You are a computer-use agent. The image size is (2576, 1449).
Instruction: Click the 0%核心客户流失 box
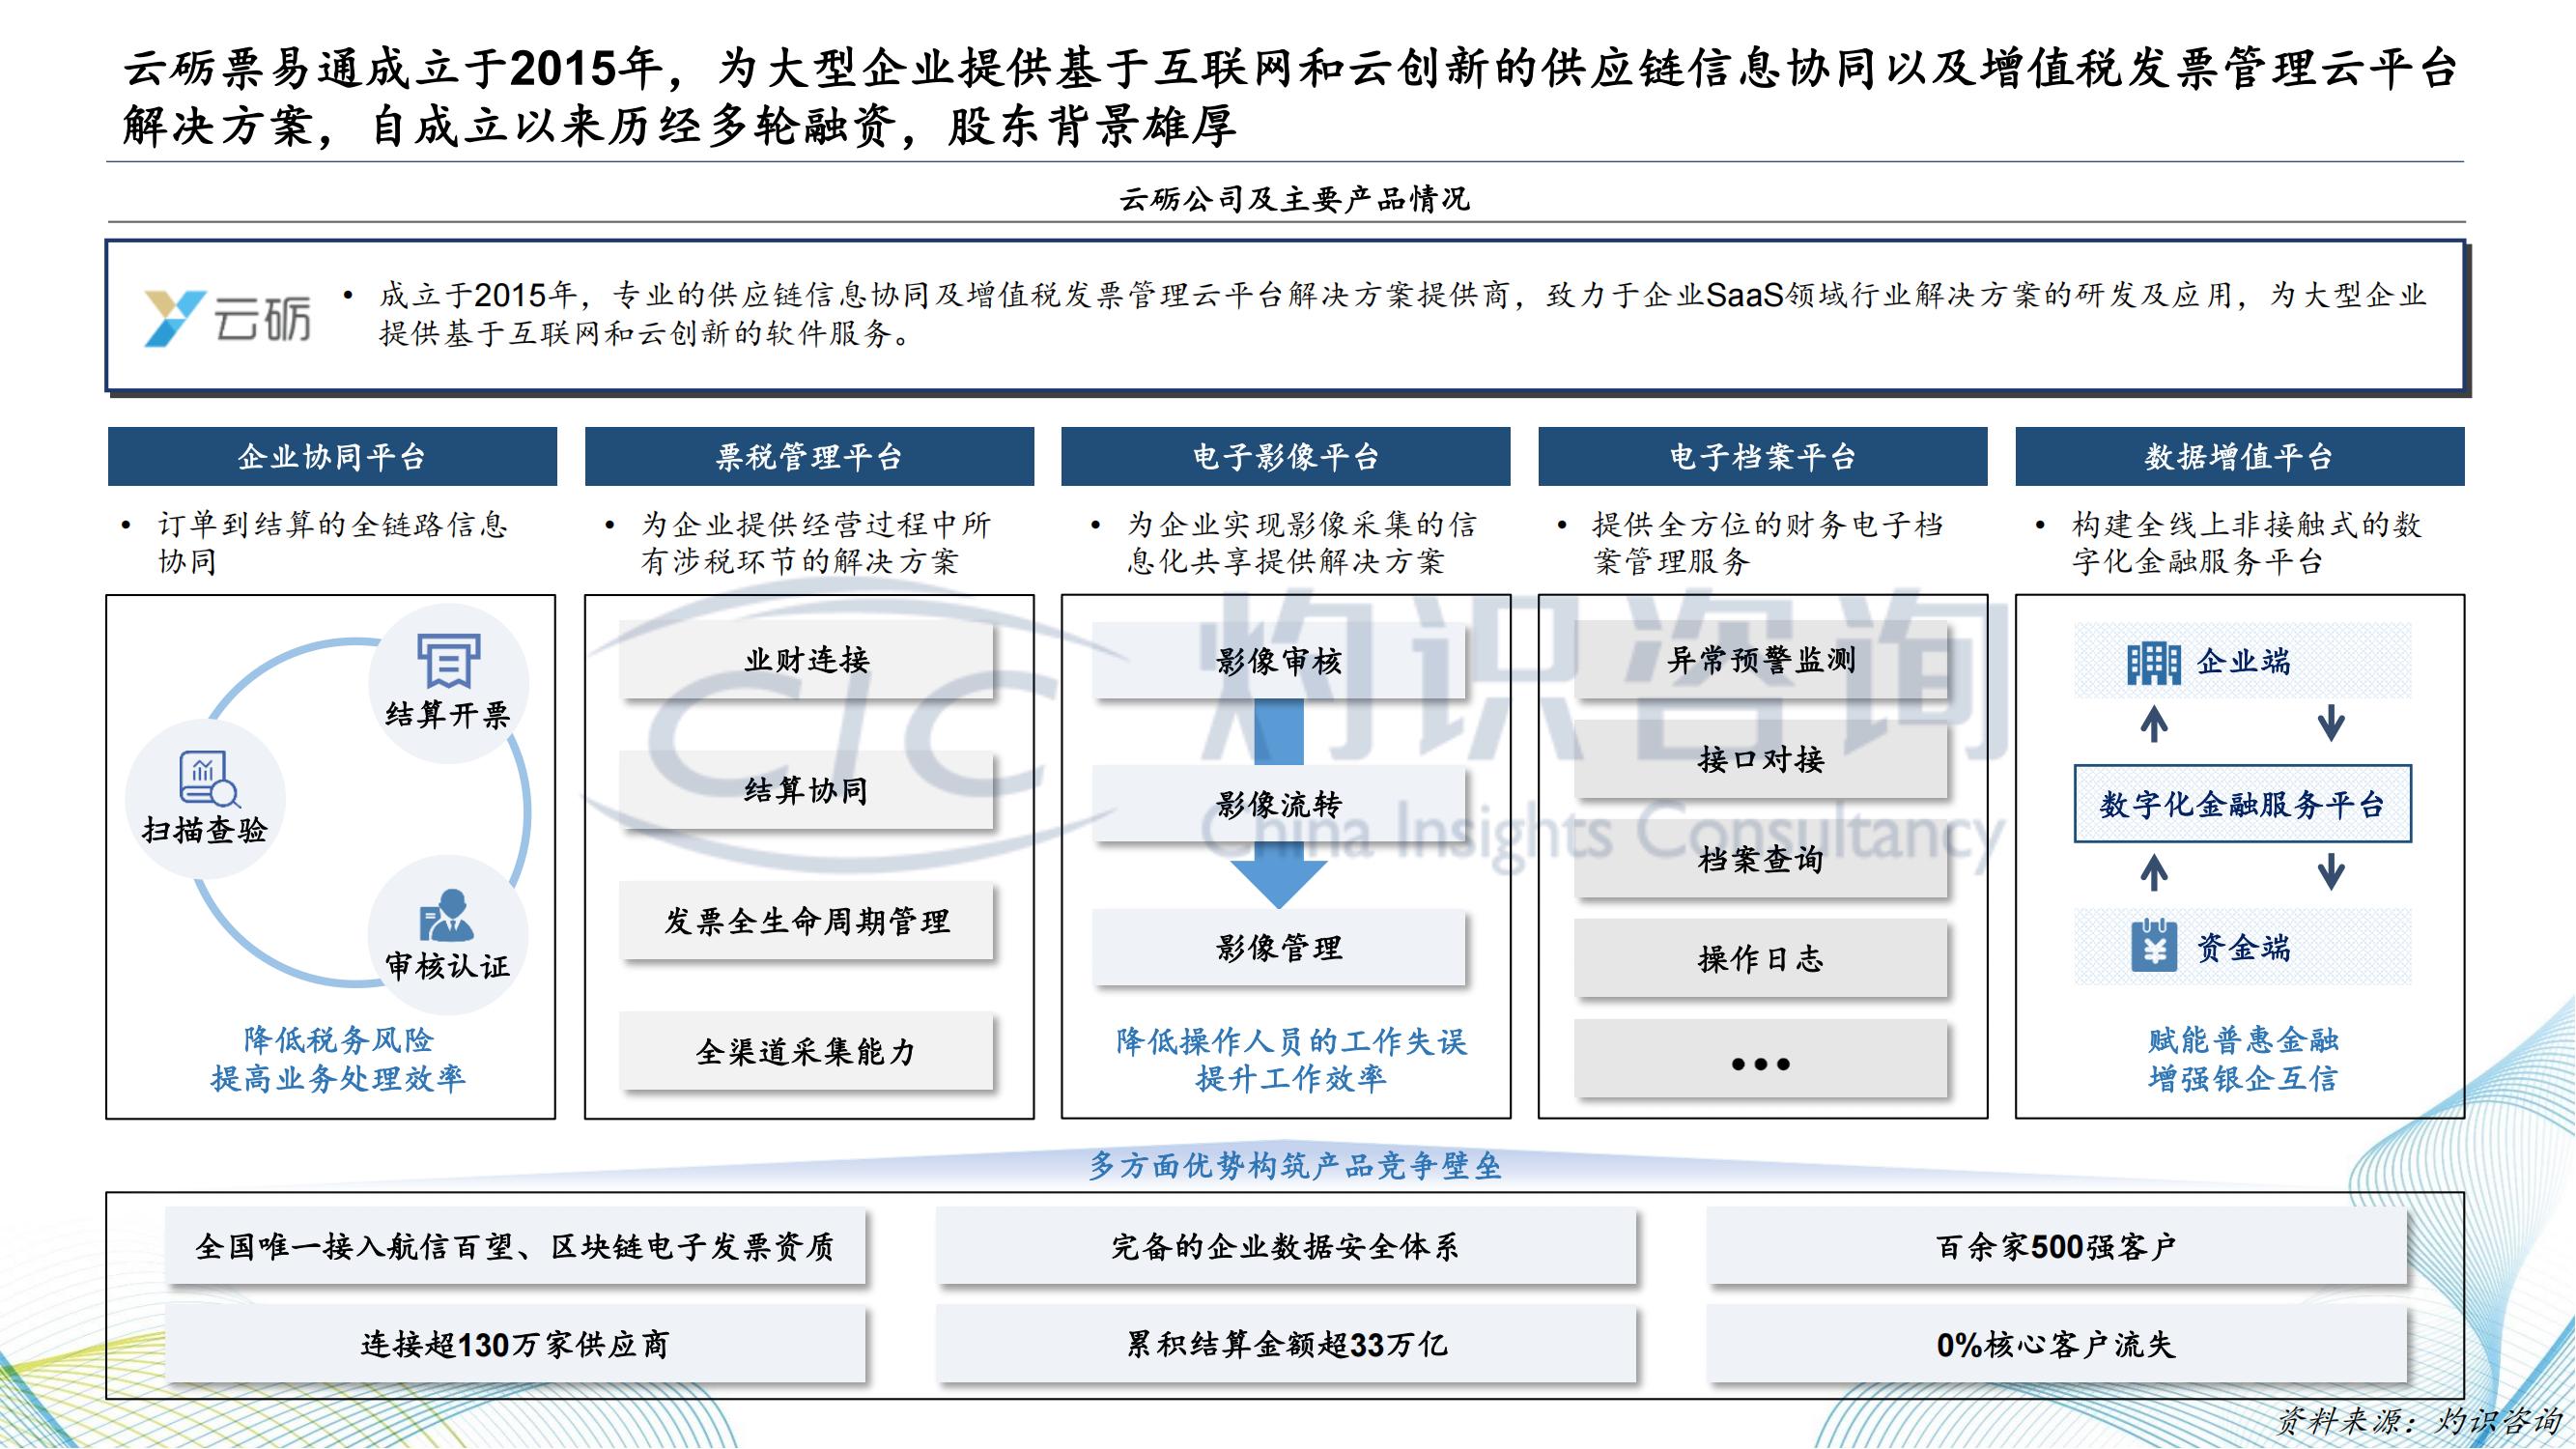coord(2056,1345)
